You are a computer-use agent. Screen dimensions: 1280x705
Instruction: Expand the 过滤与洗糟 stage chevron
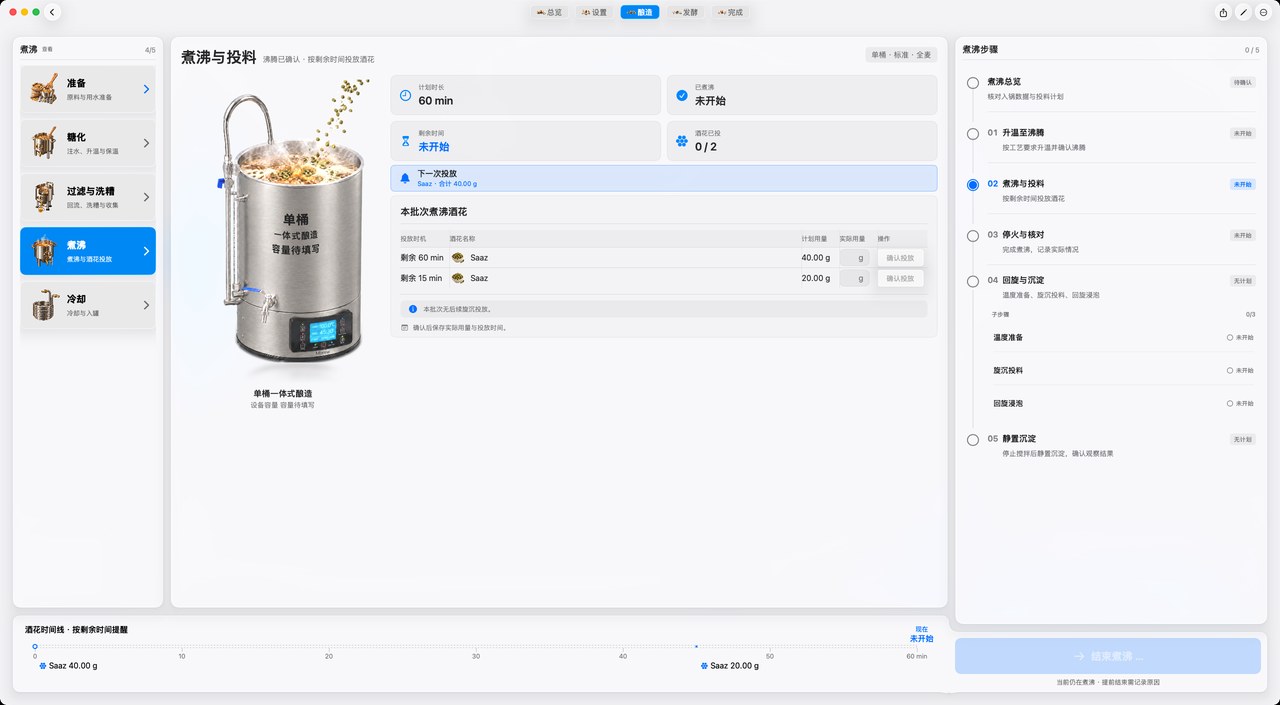pos(146,197)
